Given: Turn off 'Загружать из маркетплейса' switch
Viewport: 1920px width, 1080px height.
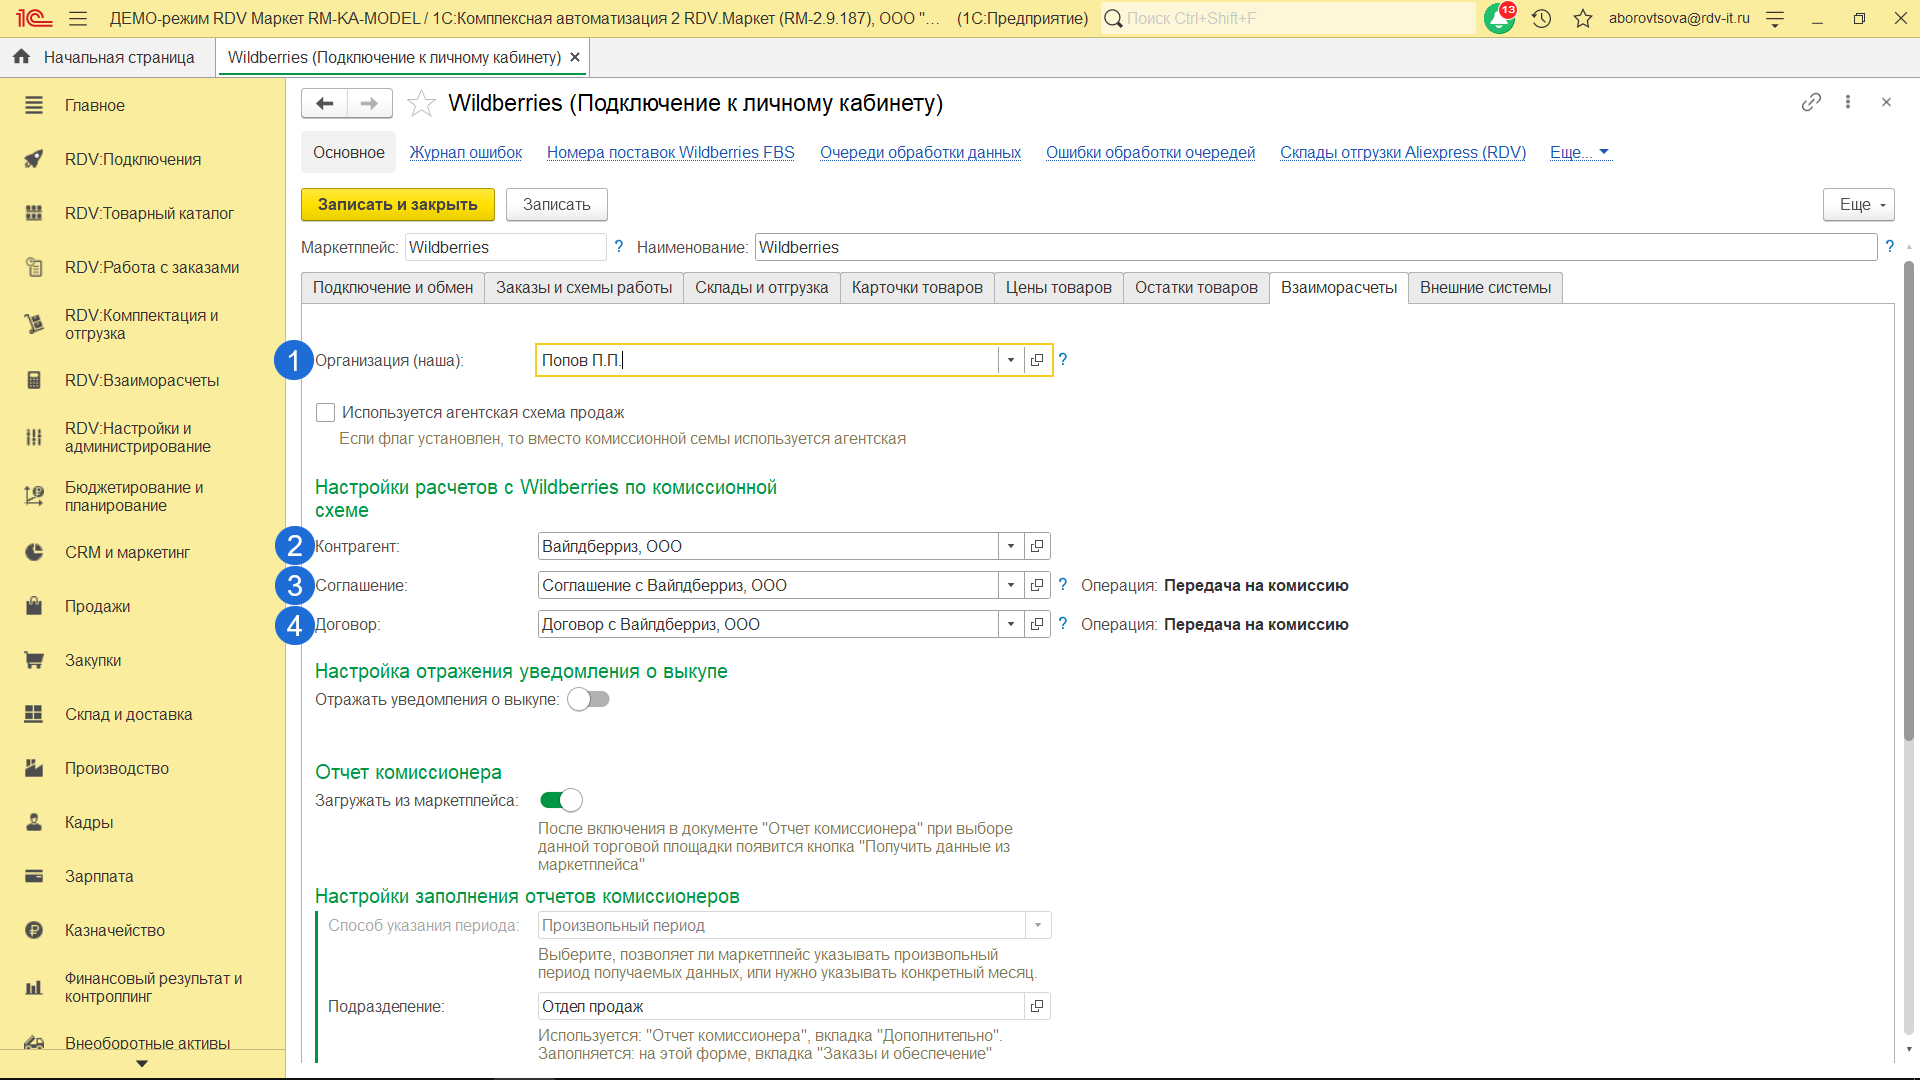Looking at the screenshot, I should coord(561,800).
